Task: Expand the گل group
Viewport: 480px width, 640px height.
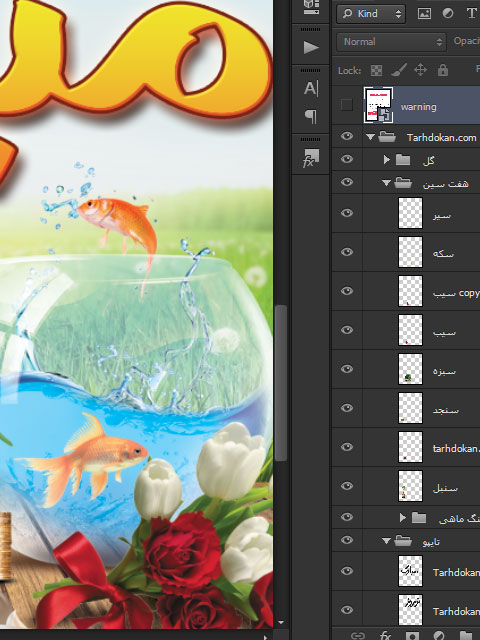Action: click(x=387, y=160)
